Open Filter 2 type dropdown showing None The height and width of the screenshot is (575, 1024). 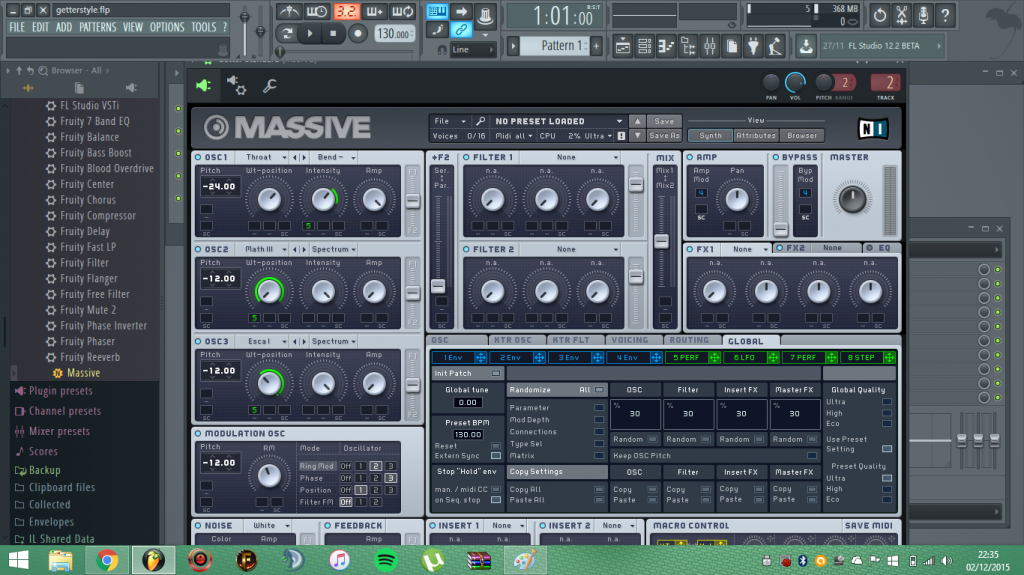570,250
